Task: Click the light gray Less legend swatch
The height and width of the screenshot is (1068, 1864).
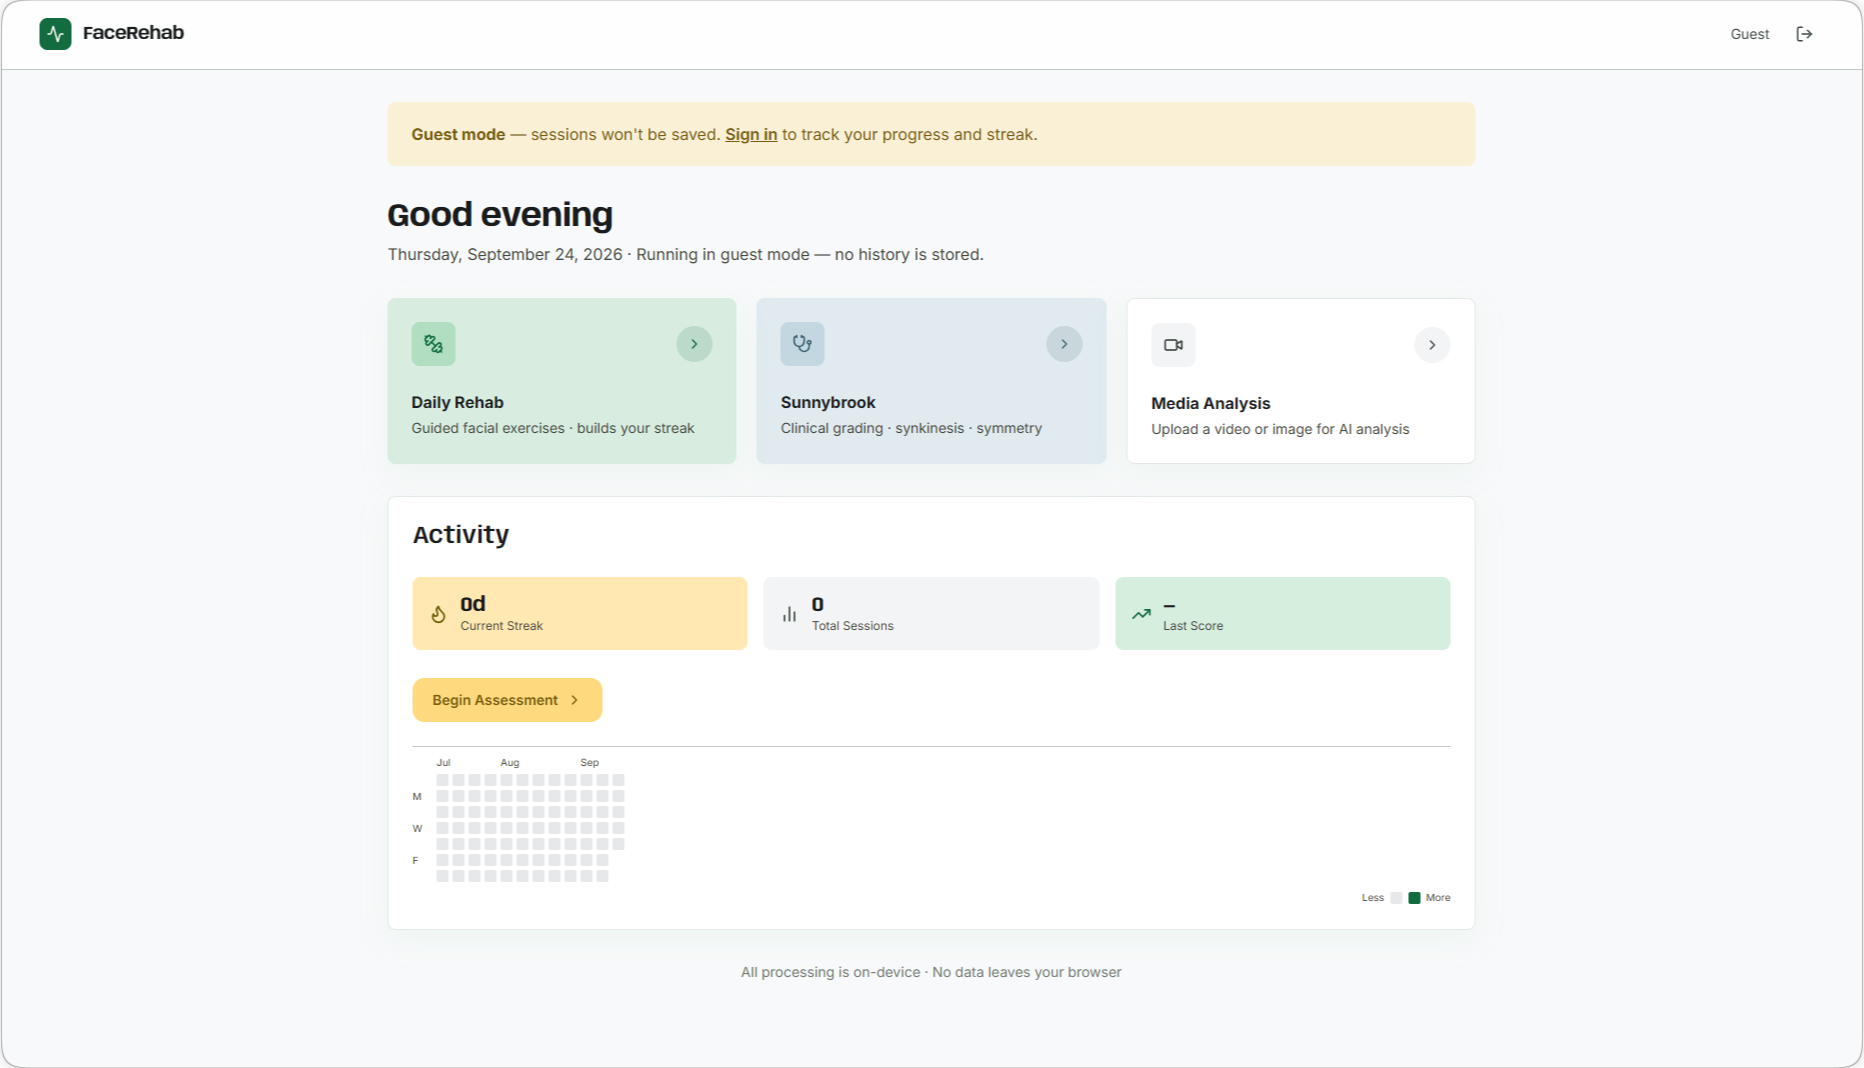Action: coord(1396,898)
